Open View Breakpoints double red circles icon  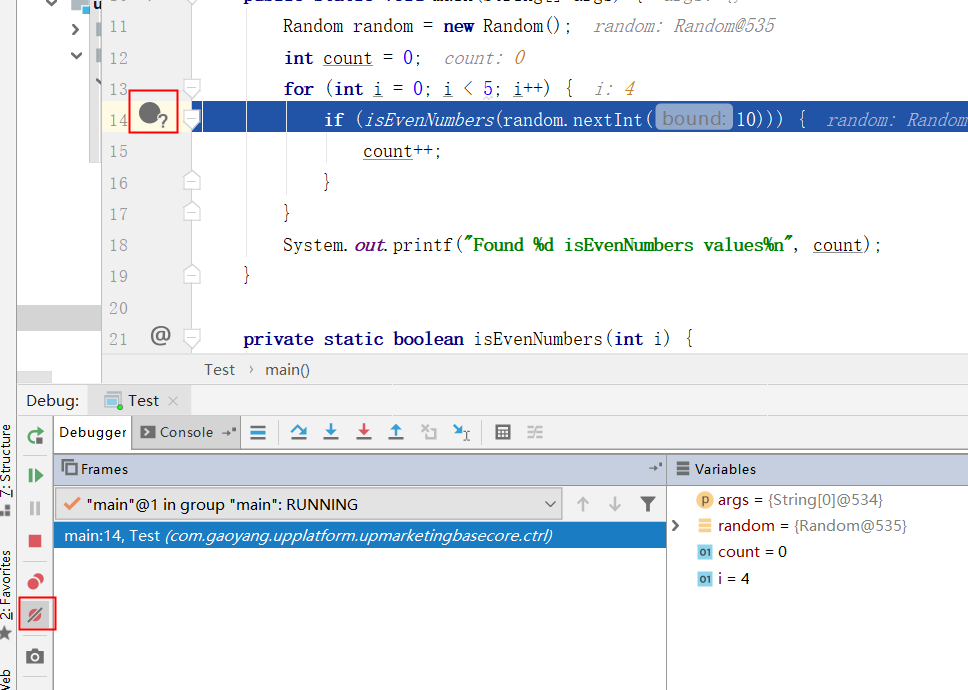pyautogui.click(x=35, y=581)
